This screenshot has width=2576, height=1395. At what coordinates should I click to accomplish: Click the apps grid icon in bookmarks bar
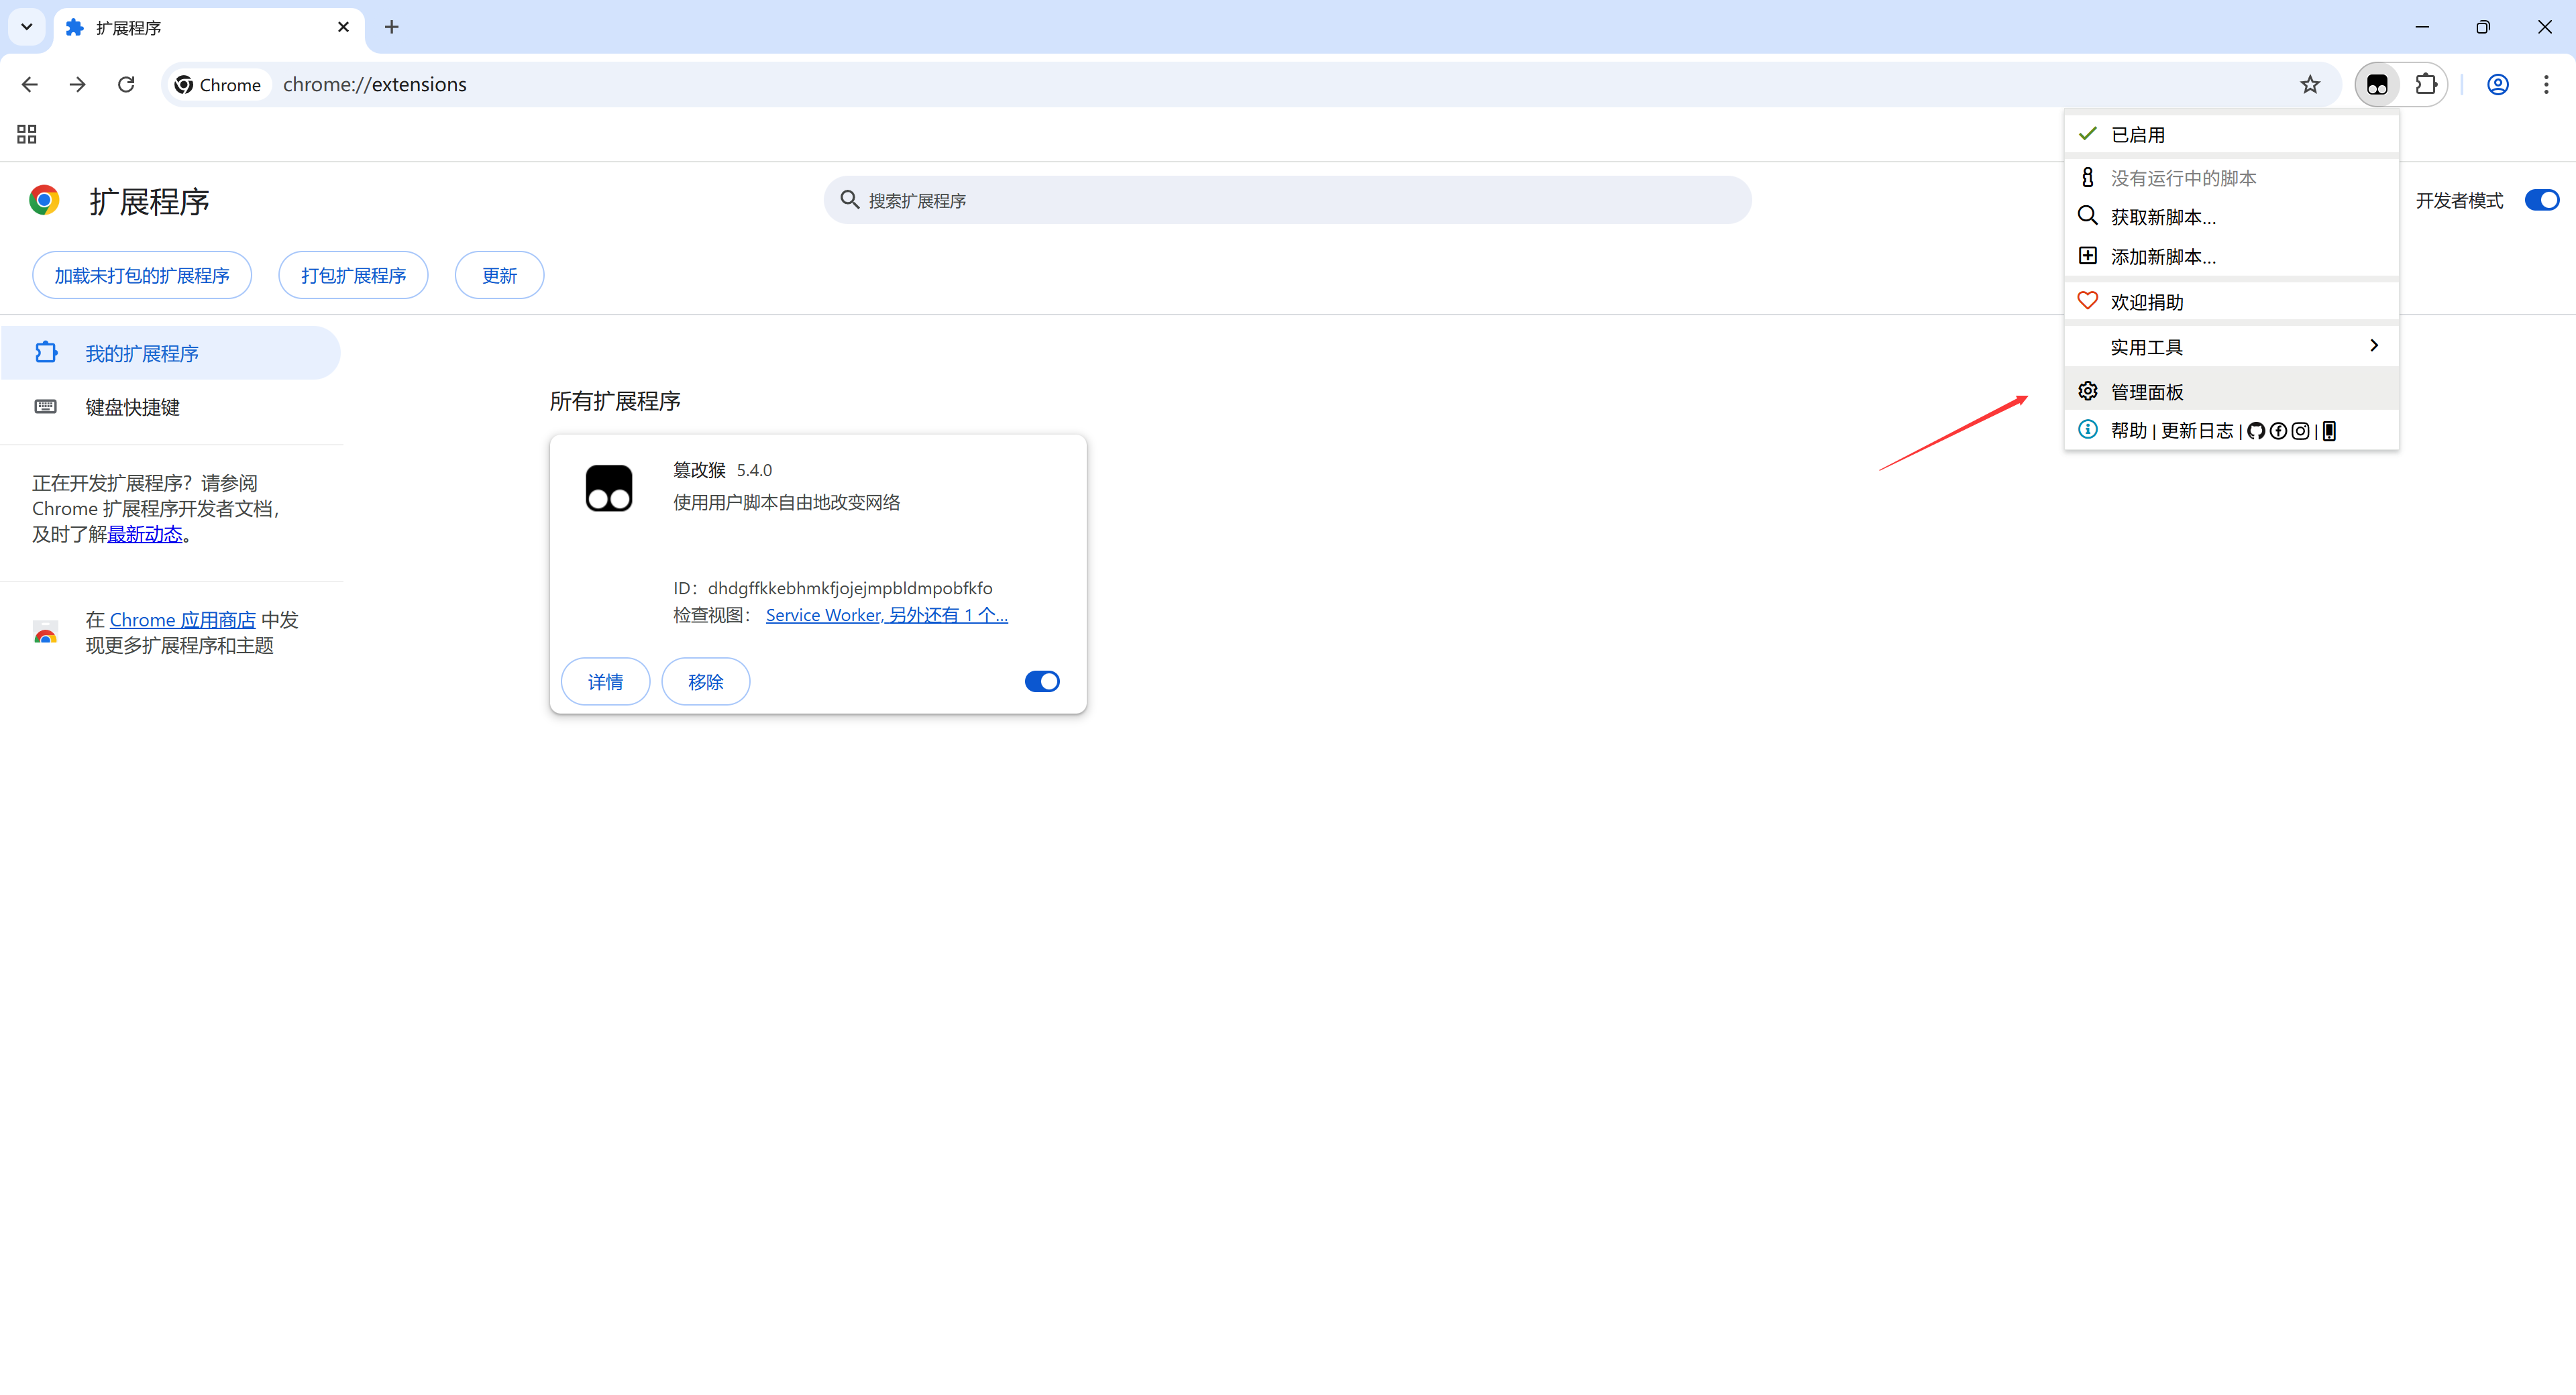point(27,134)
